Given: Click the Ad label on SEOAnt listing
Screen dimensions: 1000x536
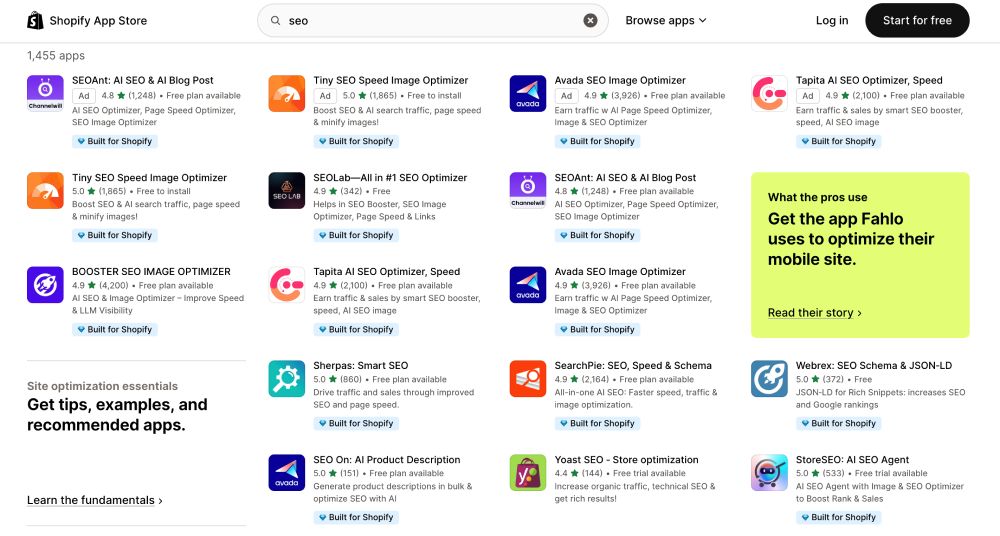Looking at the screenshot, I should 84,96.
